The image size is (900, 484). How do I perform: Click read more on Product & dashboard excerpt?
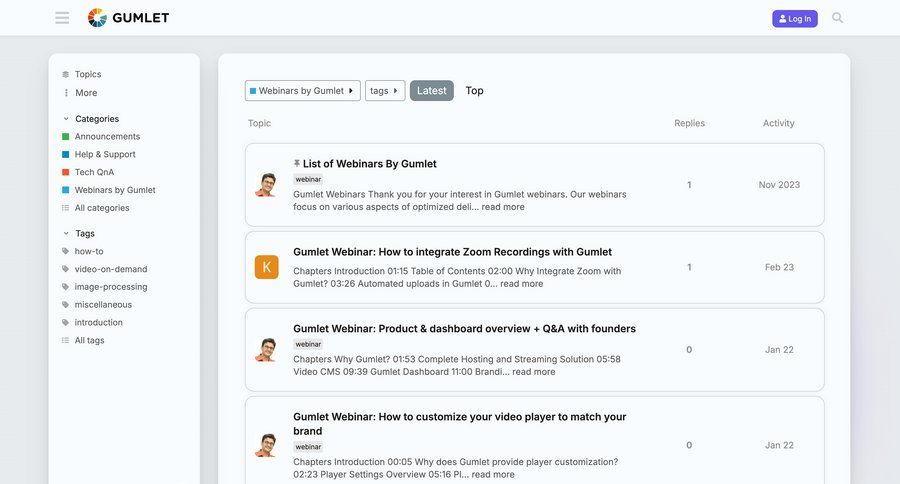pos(533,371)
